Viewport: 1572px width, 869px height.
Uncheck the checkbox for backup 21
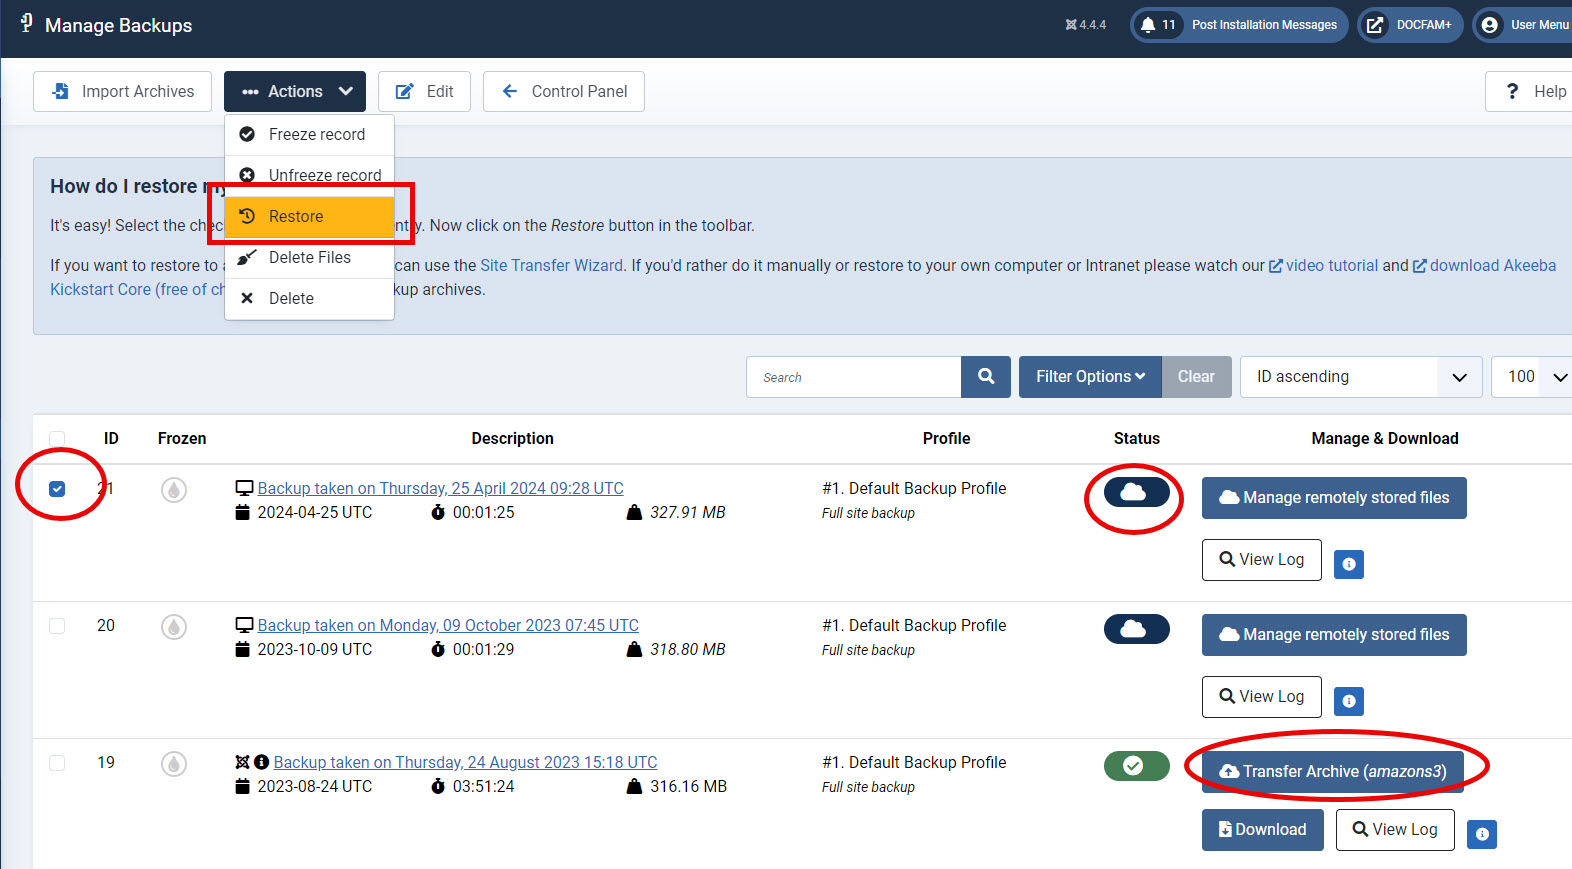[x=57, y=489]
